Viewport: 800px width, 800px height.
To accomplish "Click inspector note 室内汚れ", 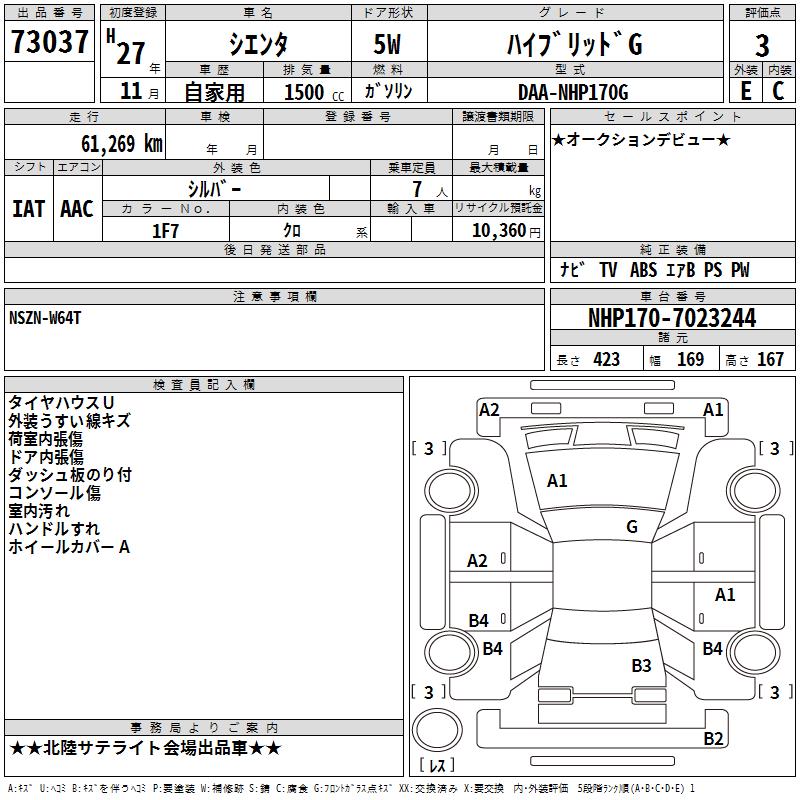I will pyautogui.click(x=39, y=511).
